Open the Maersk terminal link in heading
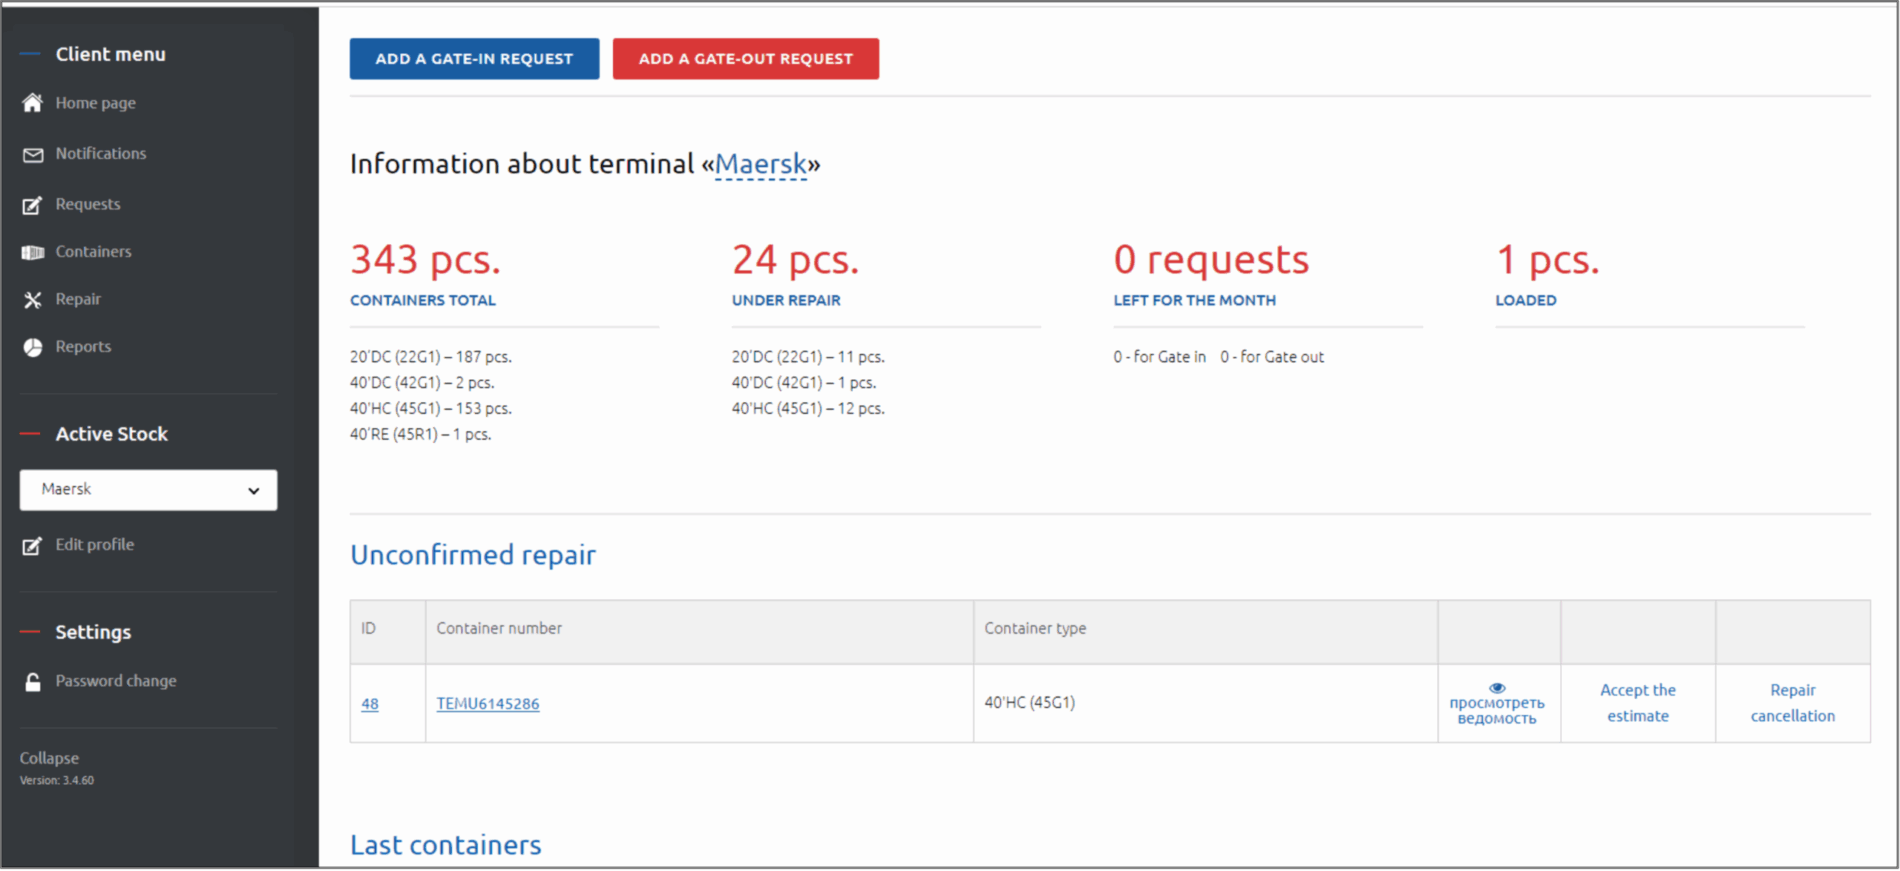The image size is (1900, 871). [x=761, y=164]
